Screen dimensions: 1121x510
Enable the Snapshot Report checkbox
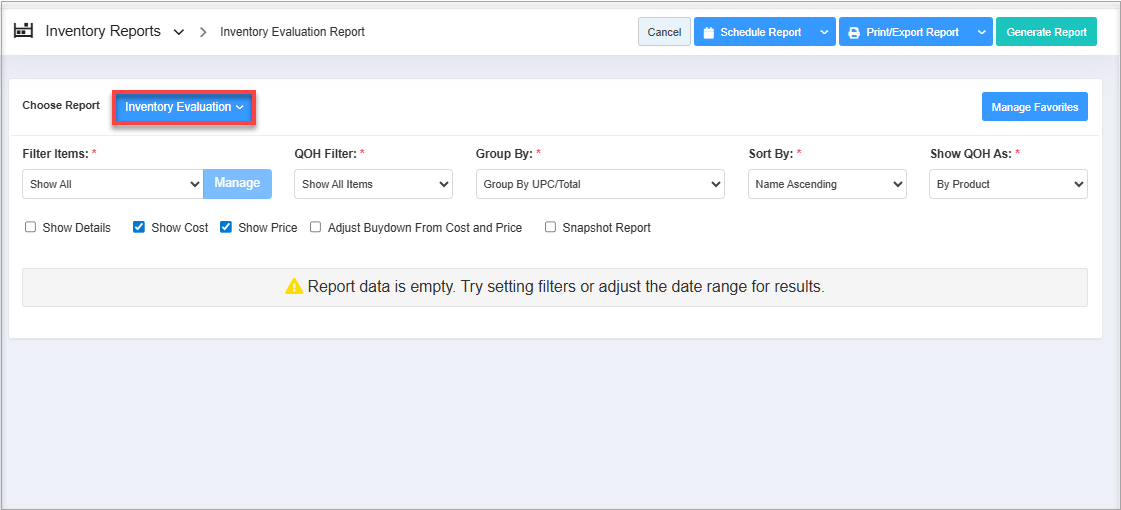[x=550, y=228]
